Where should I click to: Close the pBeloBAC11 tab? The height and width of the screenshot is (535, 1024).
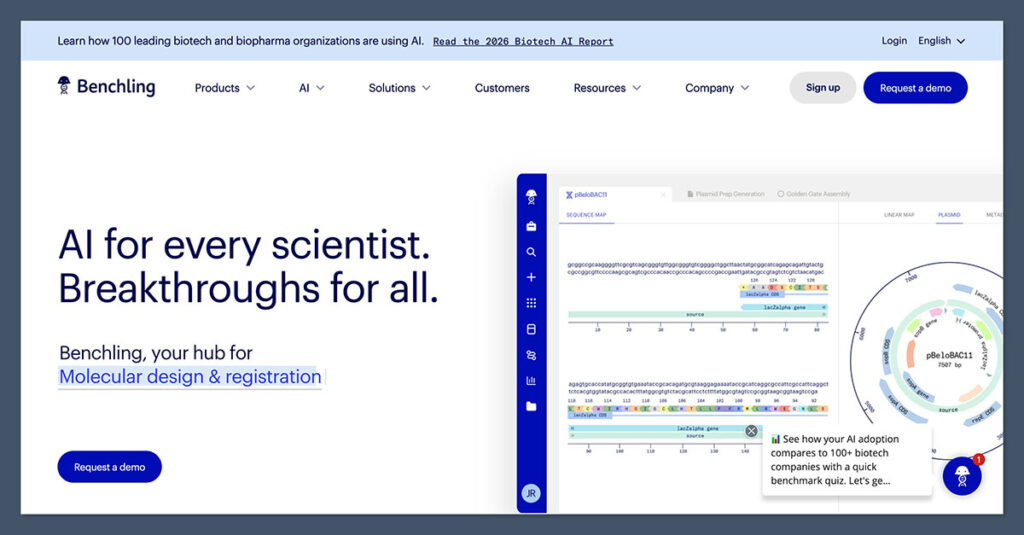663,195
